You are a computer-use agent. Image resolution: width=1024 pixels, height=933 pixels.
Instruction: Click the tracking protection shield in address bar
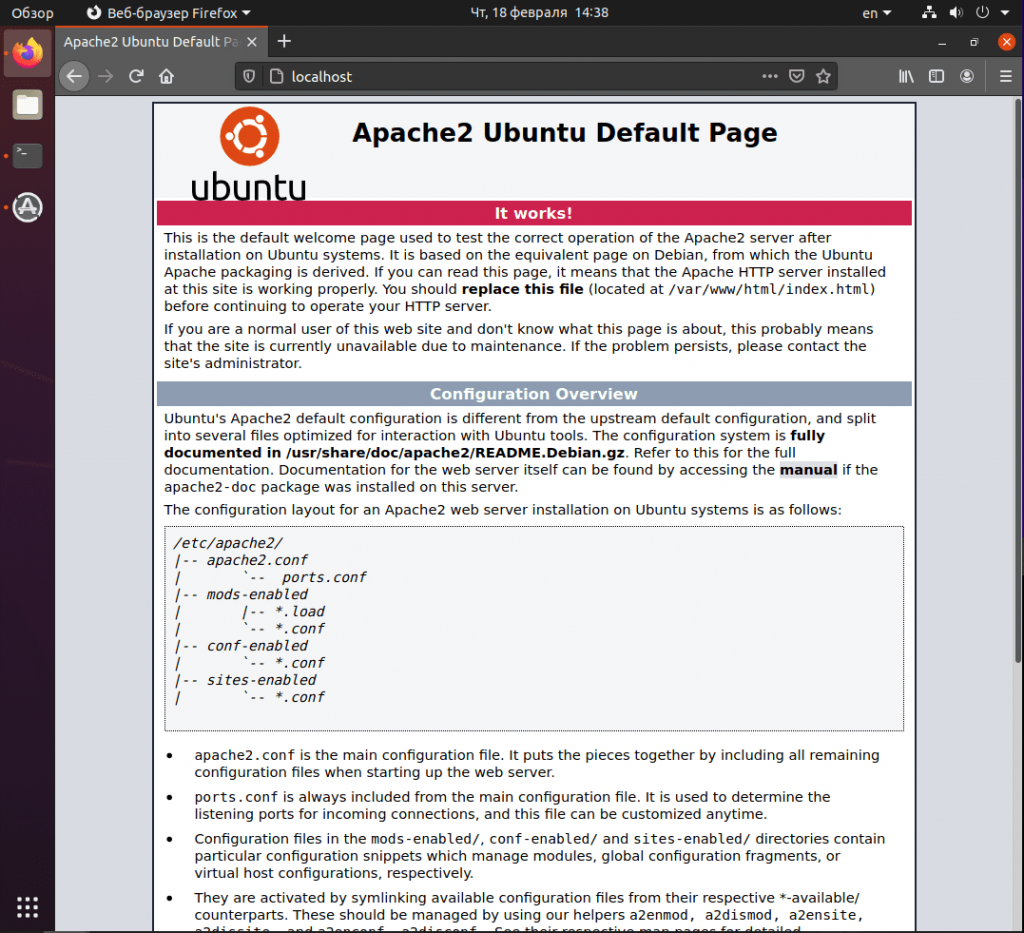pos(248,76)
